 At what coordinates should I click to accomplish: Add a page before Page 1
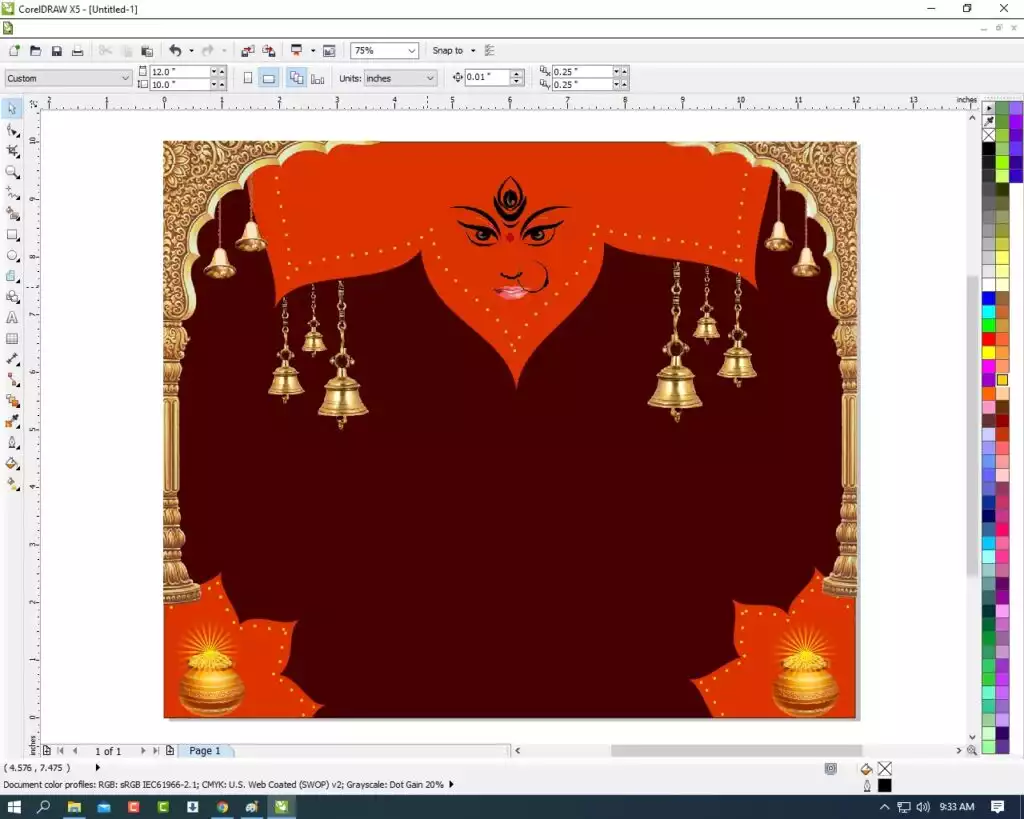pyautogui.click(x=47, y=751)
